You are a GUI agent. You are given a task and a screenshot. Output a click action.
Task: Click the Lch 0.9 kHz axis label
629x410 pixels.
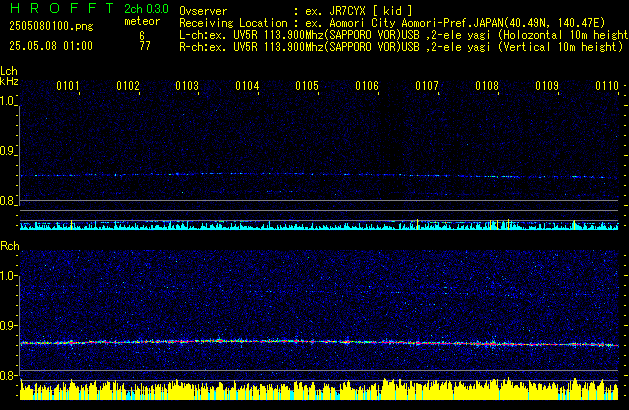click(7, 151)
